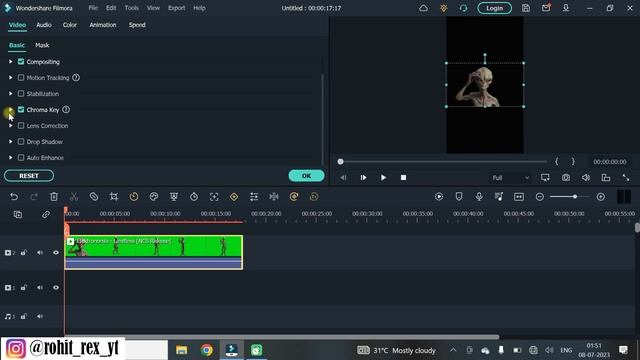Click the zoom out minus icon
The image size is (640, 360).
pyautogui.click(x=540, y=197)
